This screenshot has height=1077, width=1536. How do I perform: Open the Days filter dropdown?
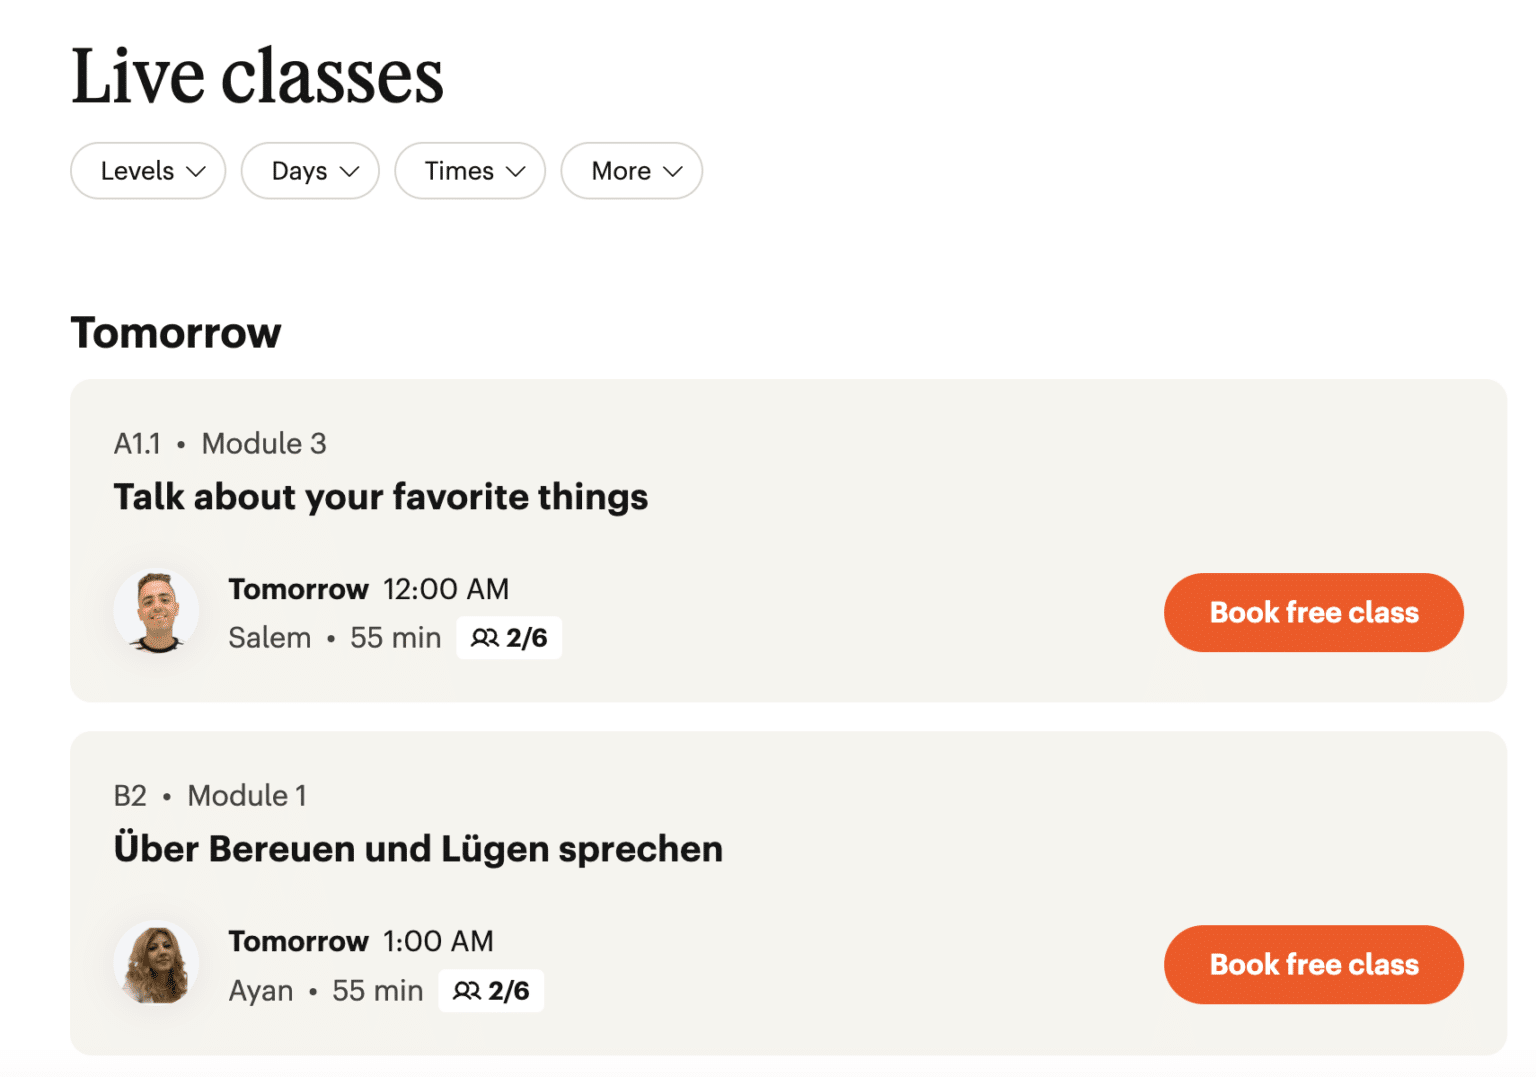pos(310,171)
